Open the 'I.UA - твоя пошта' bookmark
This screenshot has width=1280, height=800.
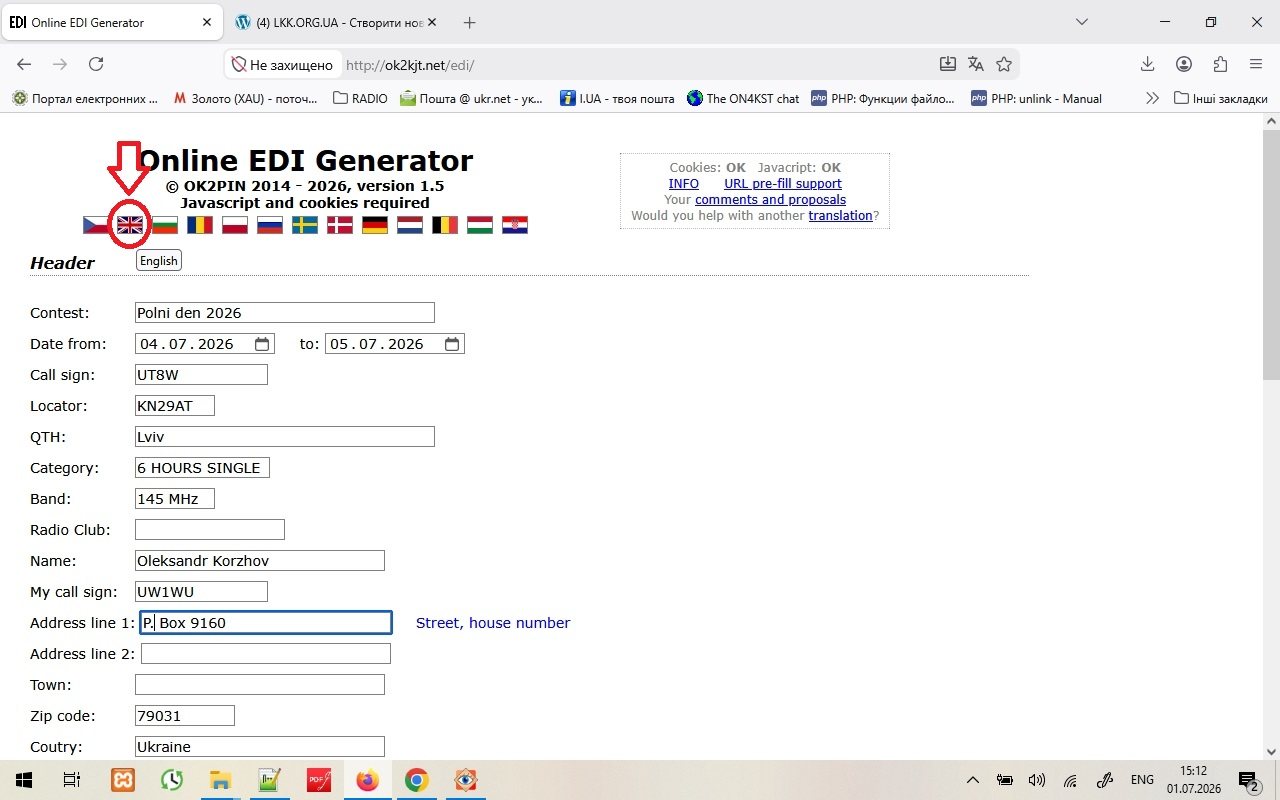pyautogui.click(x=617, y=98)
